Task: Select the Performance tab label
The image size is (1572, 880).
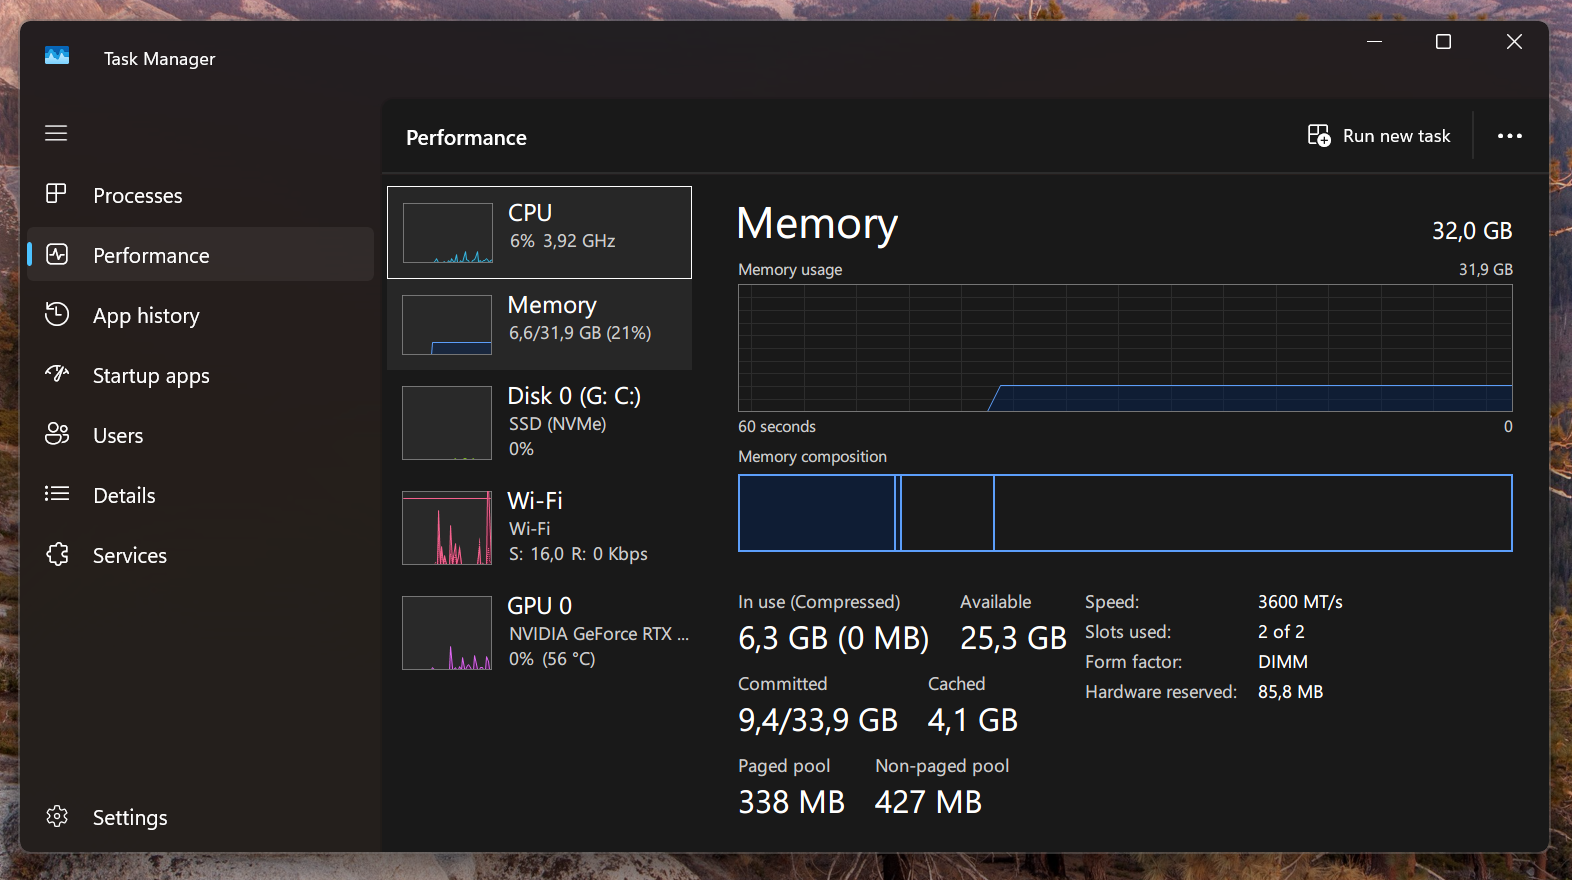Action: 151,256
